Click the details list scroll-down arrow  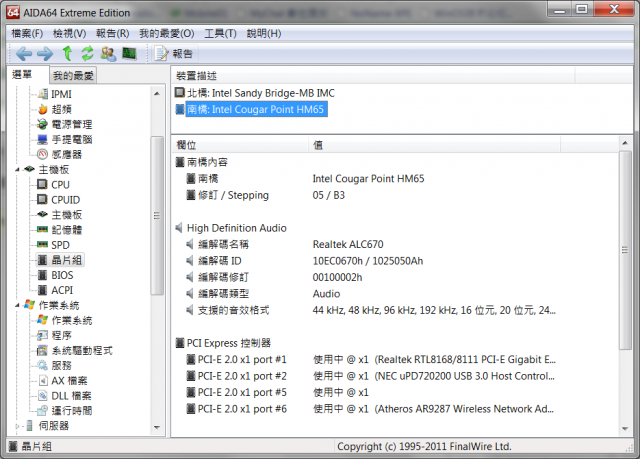point(625,429)
